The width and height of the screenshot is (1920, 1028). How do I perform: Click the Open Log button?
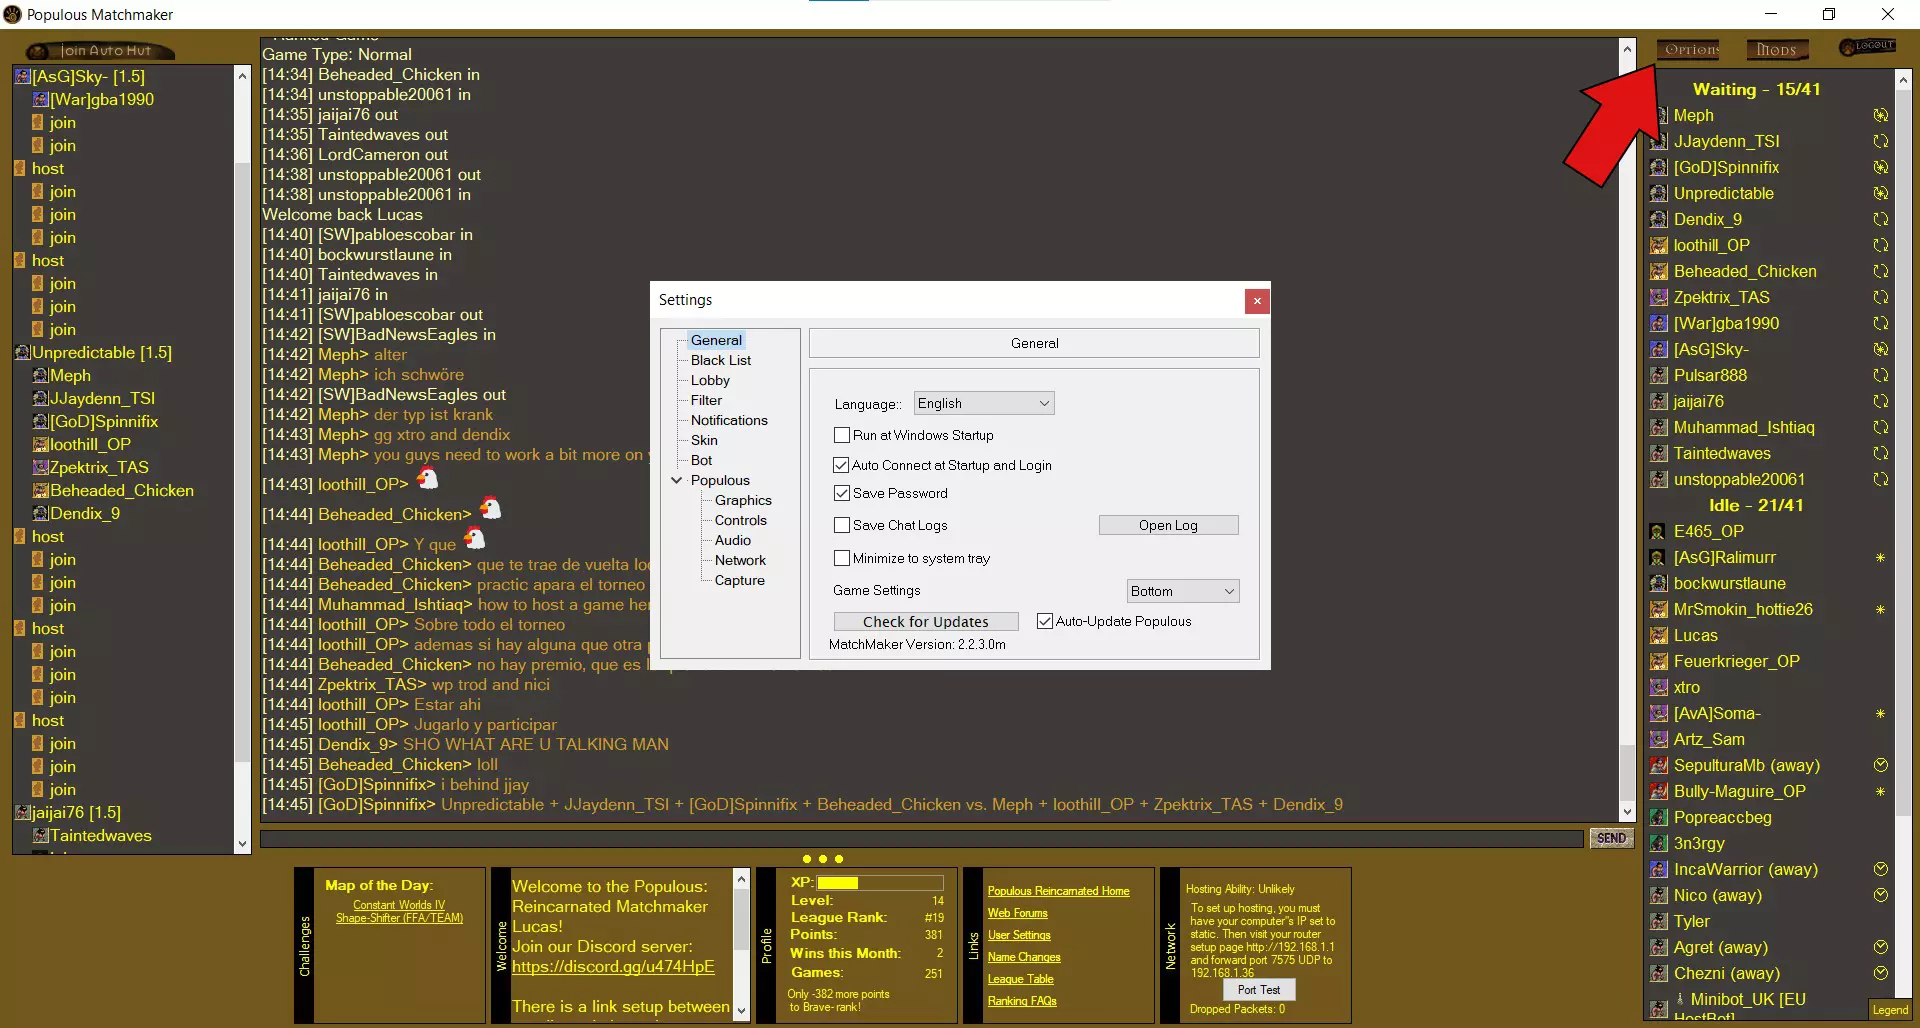[x=1168, y=525]
